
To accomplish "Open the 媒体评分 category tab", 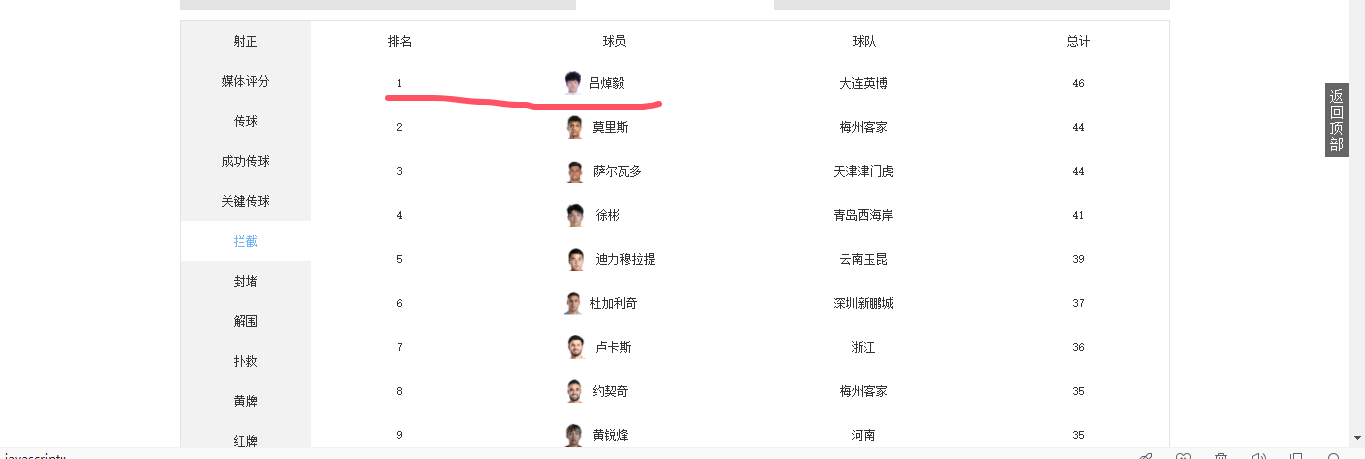I will point(245,81).
